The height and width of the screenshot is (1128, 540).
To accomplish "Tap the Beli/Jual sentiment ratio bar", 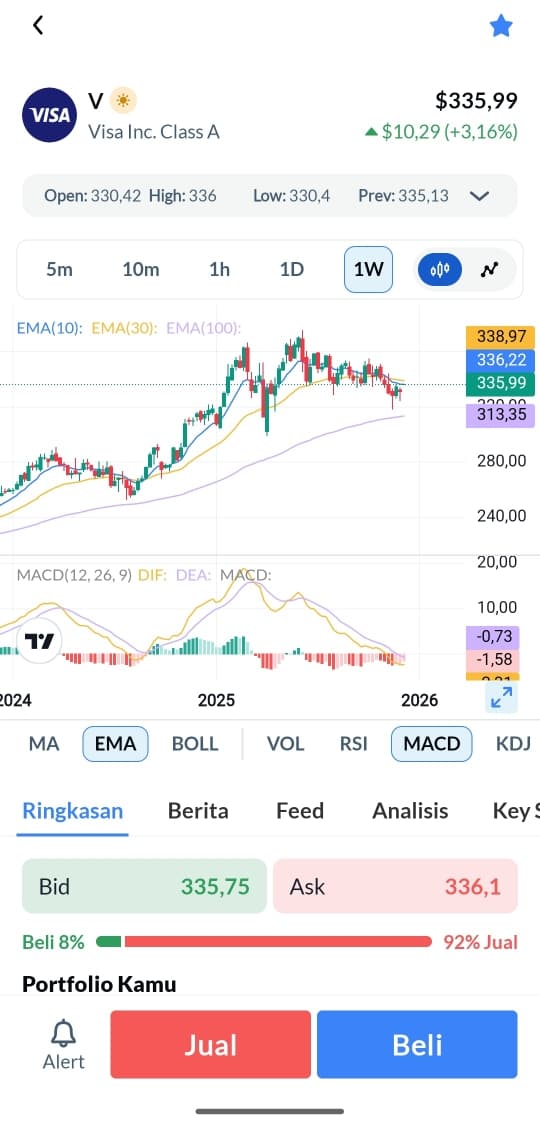I will [264, 942].
